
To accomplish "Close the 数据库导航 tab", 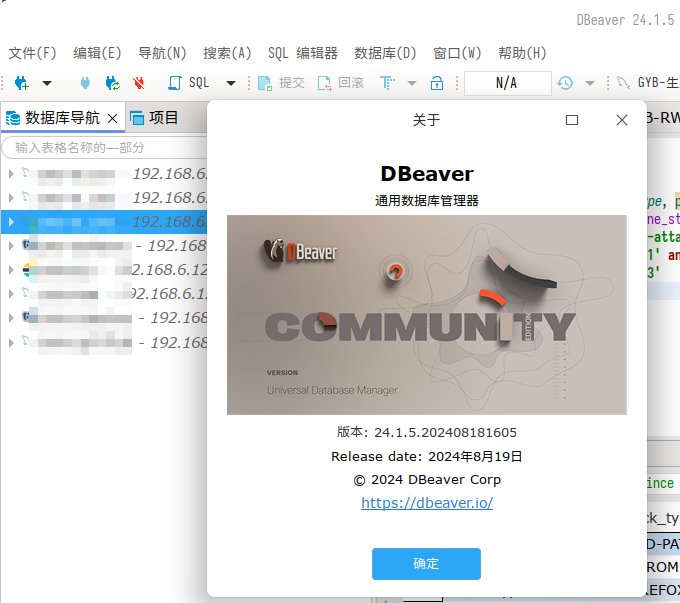I will [112, 118].
